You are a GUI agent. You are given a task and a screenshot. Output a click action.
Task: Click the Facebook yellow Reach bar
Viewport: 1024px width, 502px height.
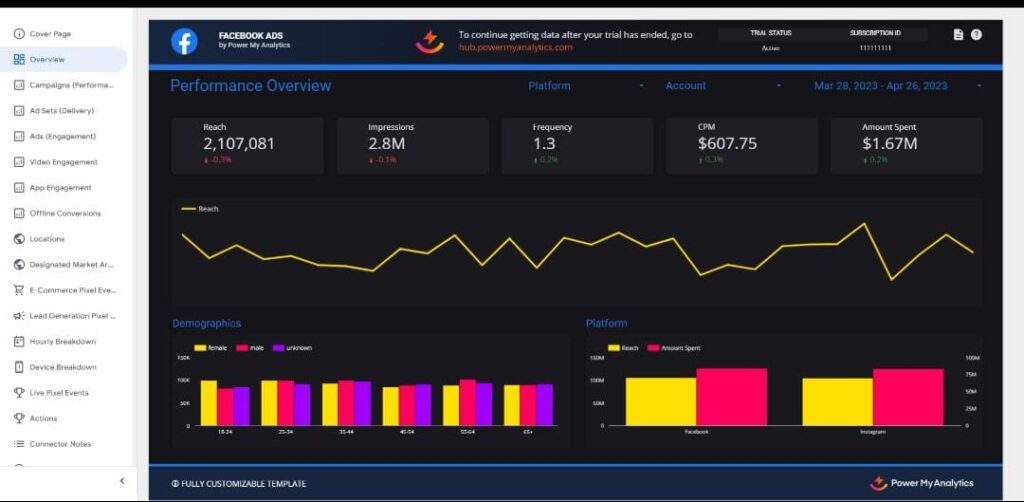coord(661,401)
